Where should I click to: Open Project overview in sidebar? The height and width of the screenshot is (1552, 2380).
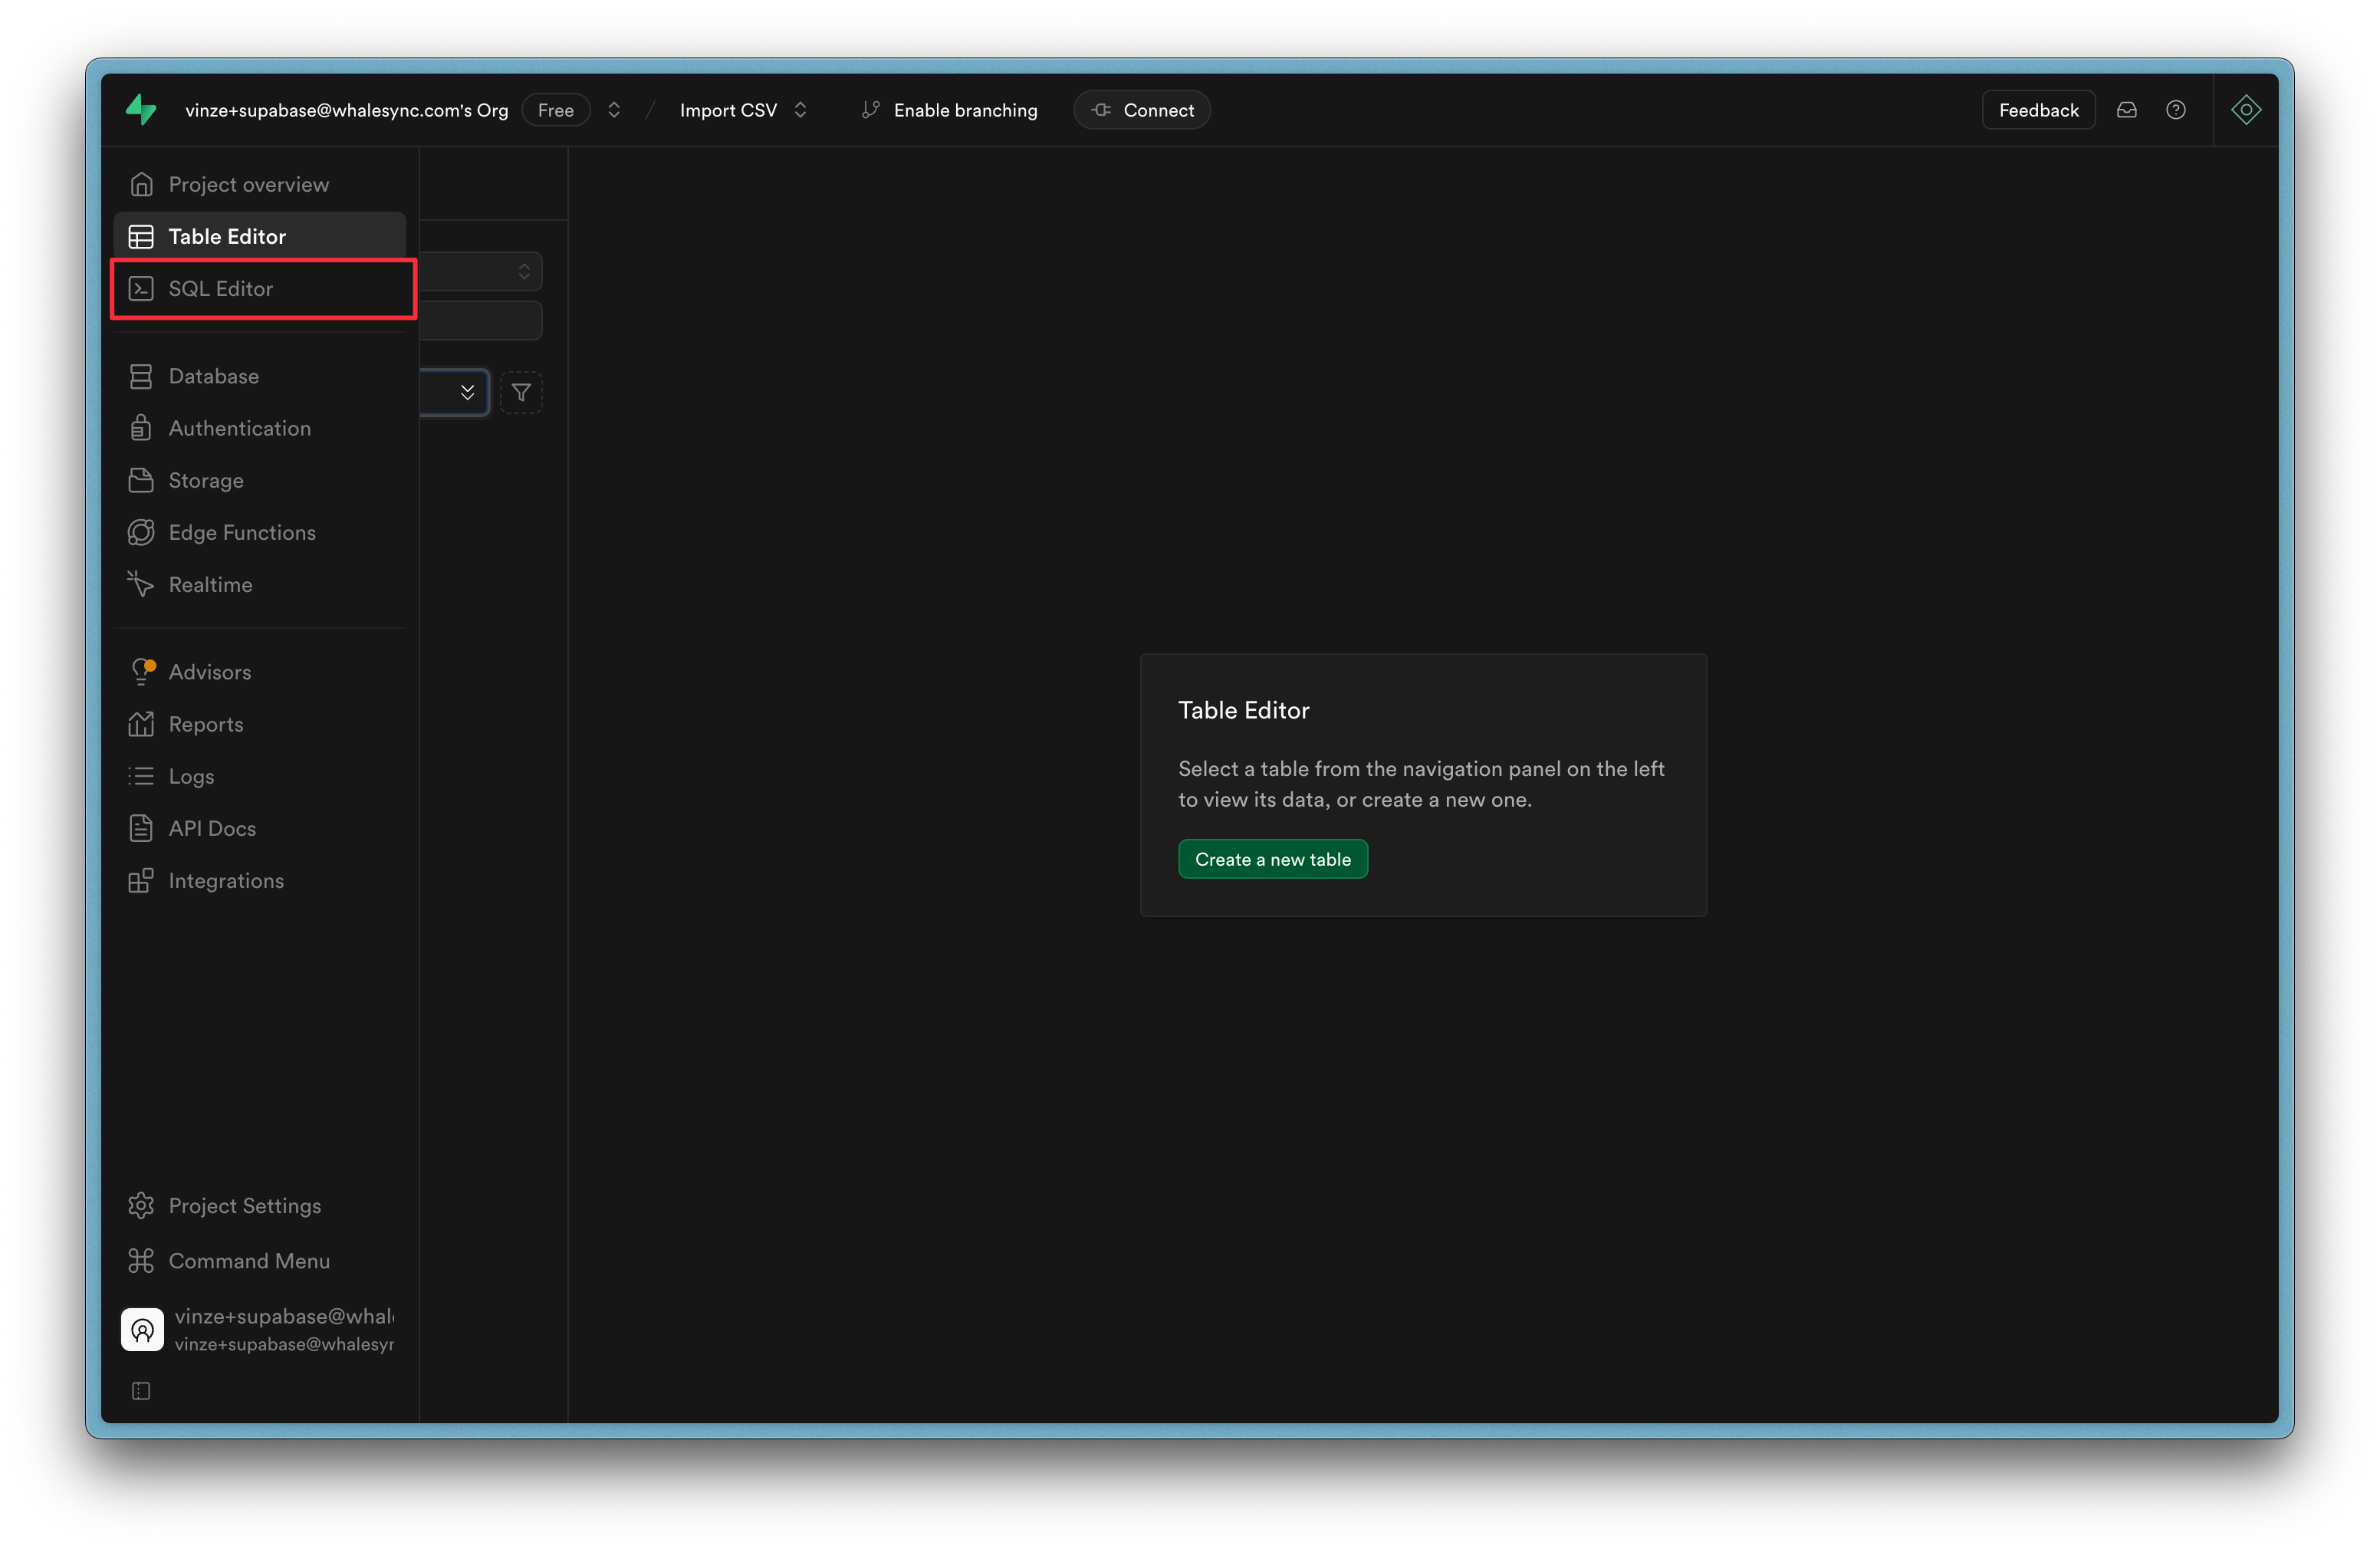[x=260, y=184]
